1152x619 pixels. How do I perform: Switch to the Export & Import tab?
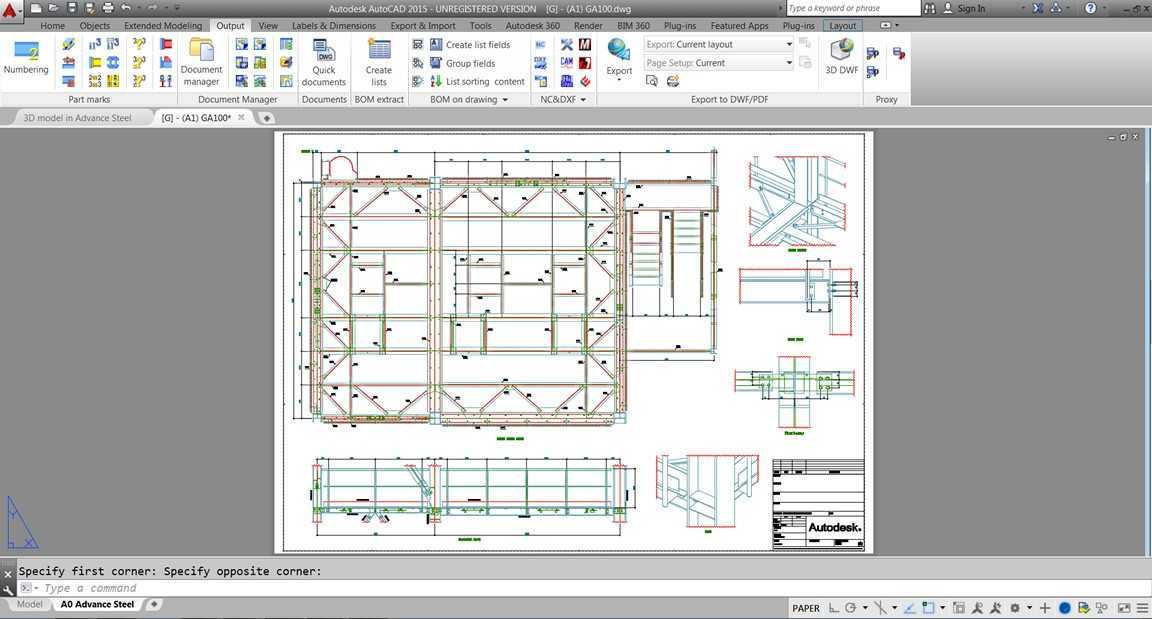pyautogui.click(x=422, y=26)
